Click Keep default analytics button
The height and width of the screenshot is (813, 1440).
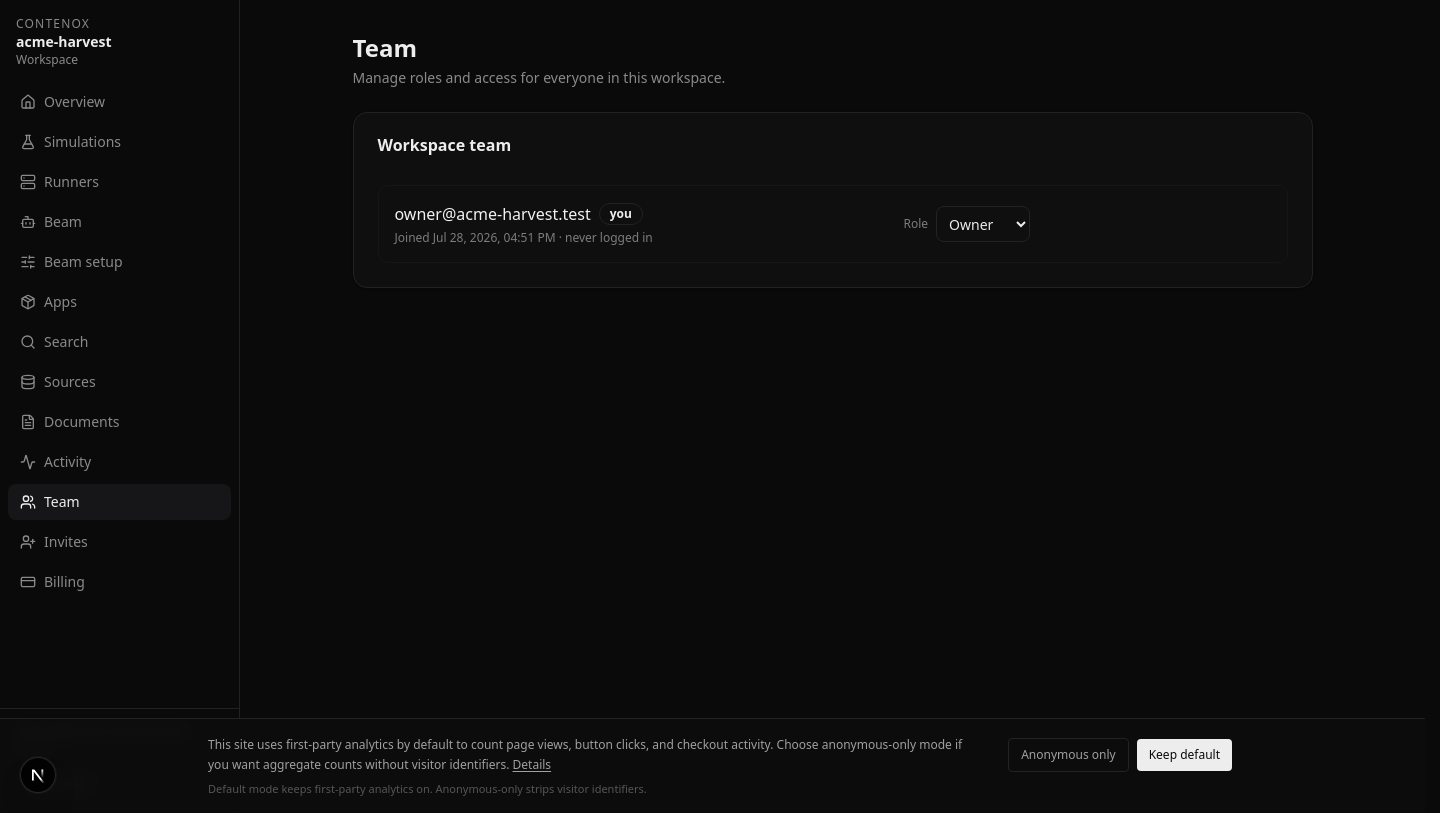pyautogui.click(x=1184, y=755)
